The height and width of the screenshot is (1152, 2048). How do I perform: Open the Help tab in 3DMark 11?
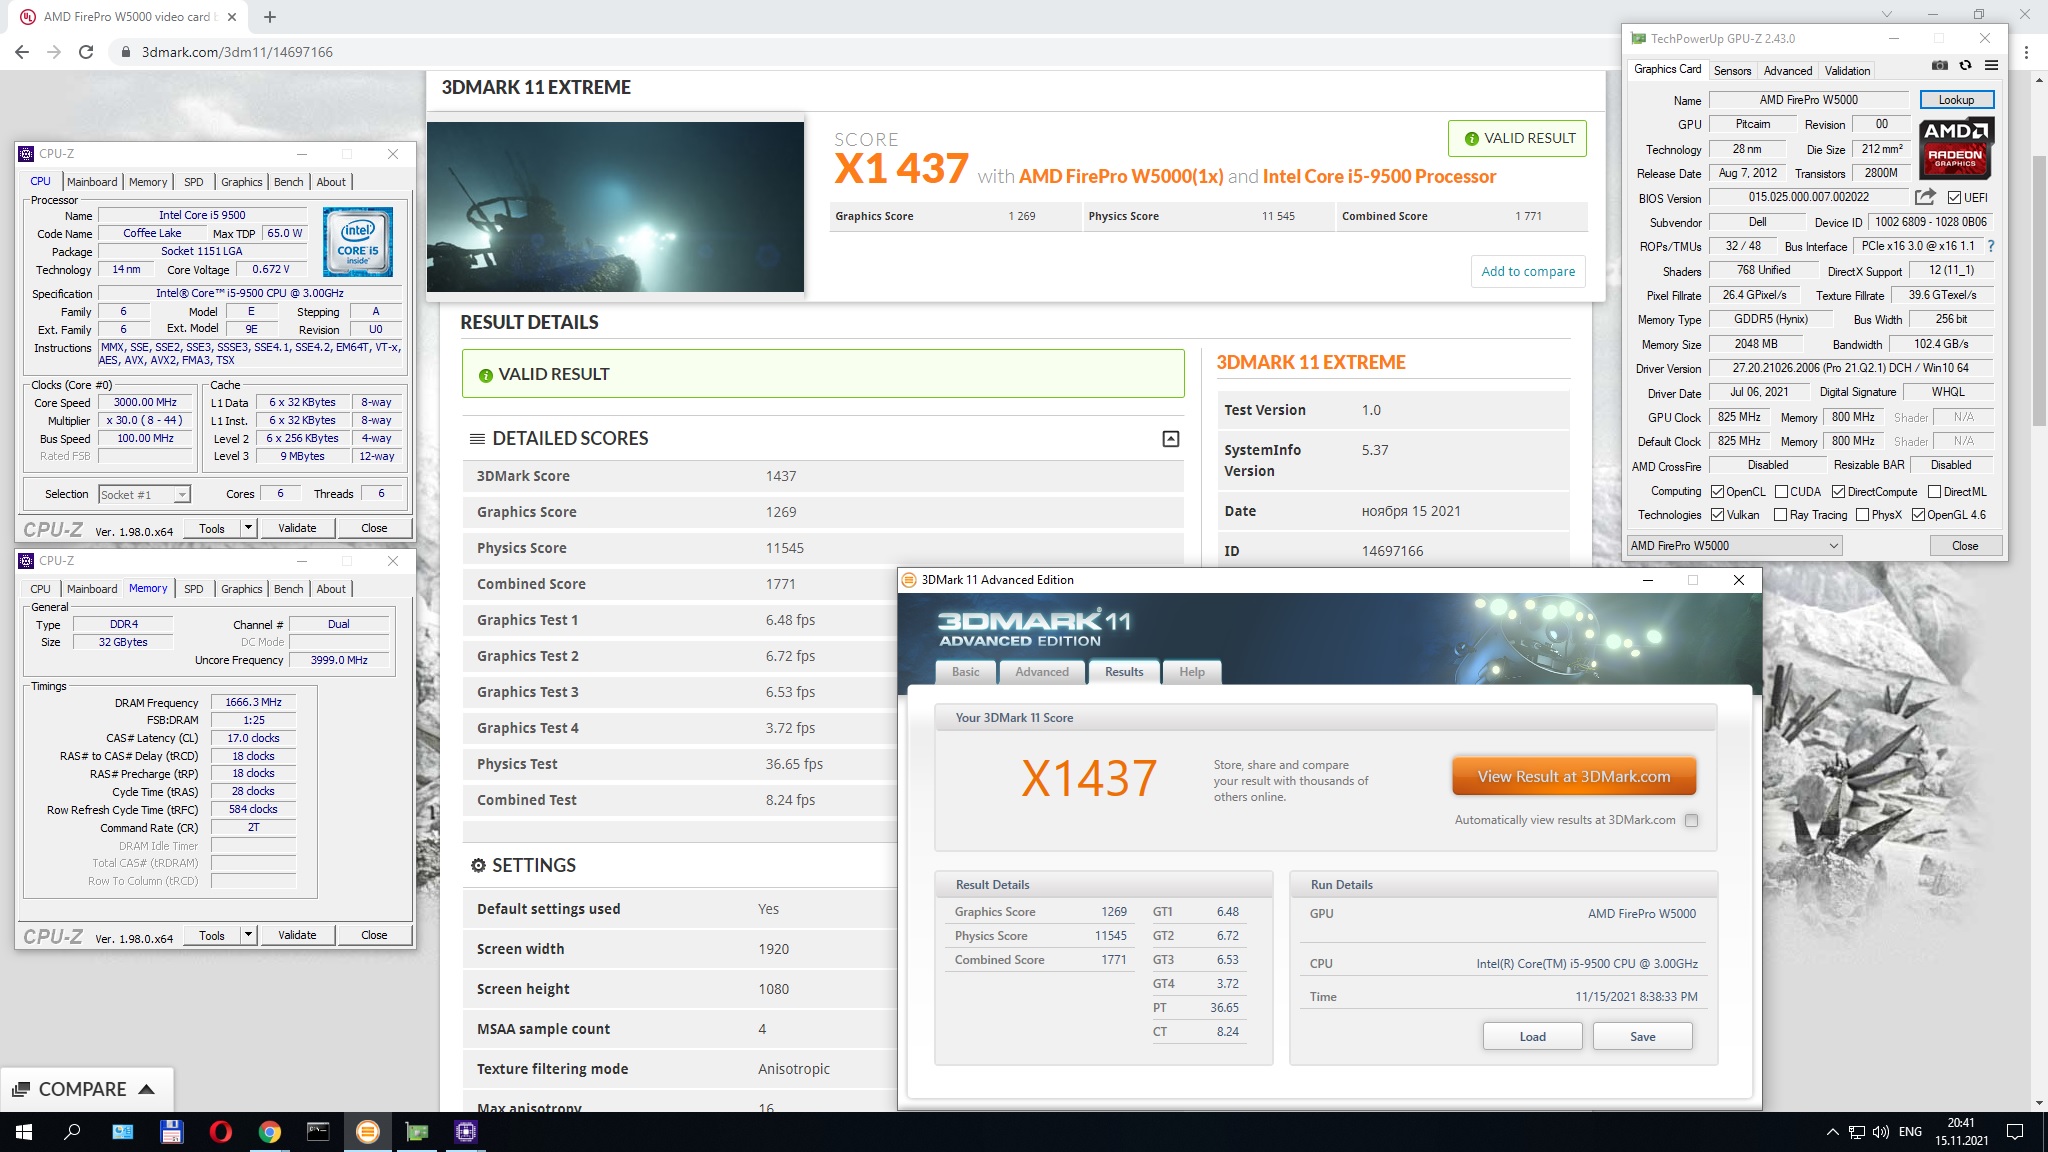(x=1191, y=672)
